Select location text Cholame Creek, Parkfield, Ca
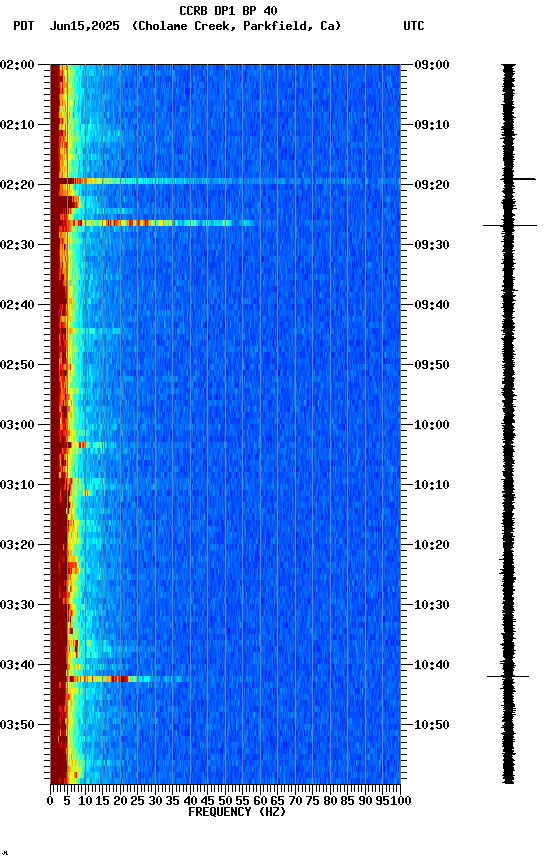Viewport: 552px width, 864px height. tap(236, 26)
